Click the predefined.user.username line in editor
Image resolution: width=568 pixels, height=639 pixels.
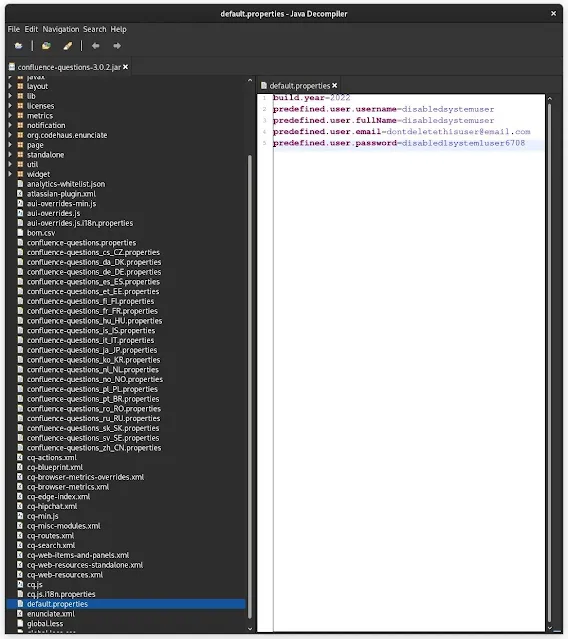coord(383,109)
